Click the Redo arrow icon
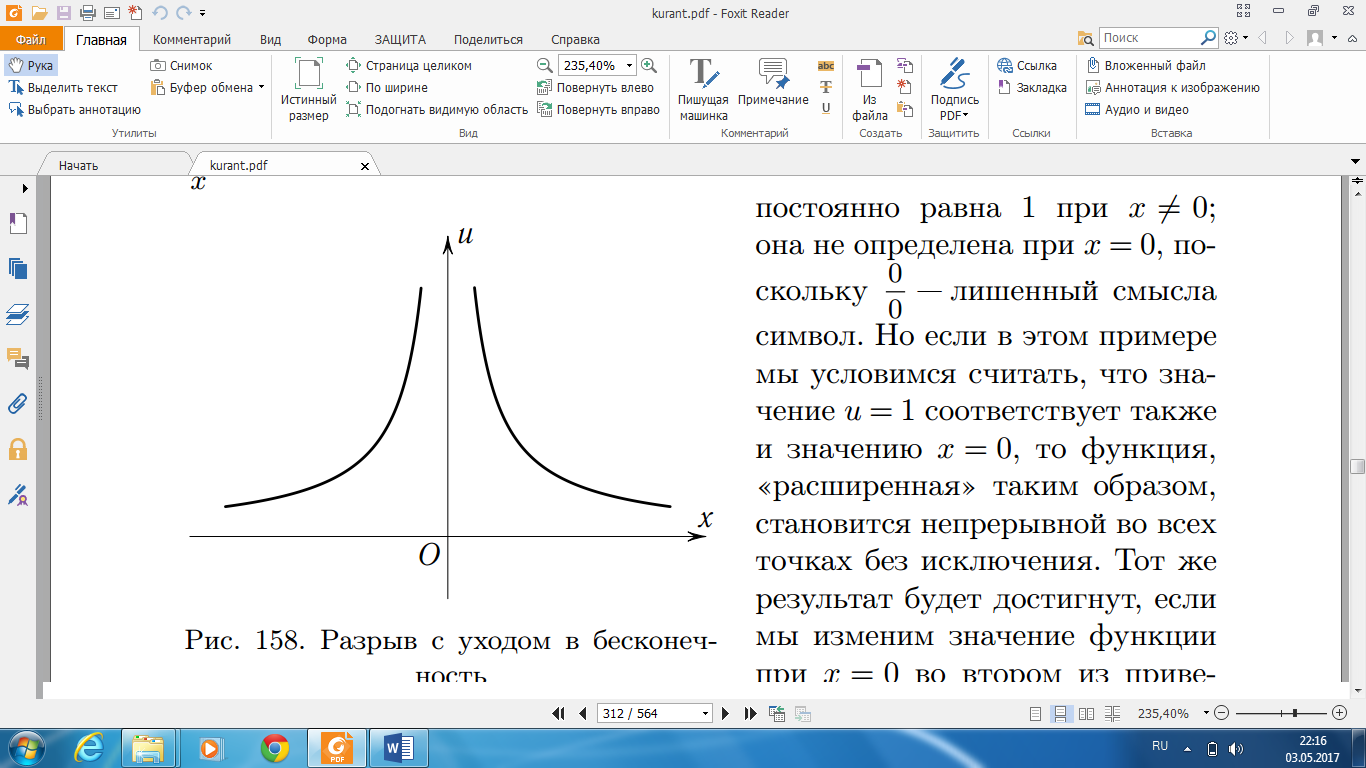This screenshot has height=768, width=1366. pos(183,13)
